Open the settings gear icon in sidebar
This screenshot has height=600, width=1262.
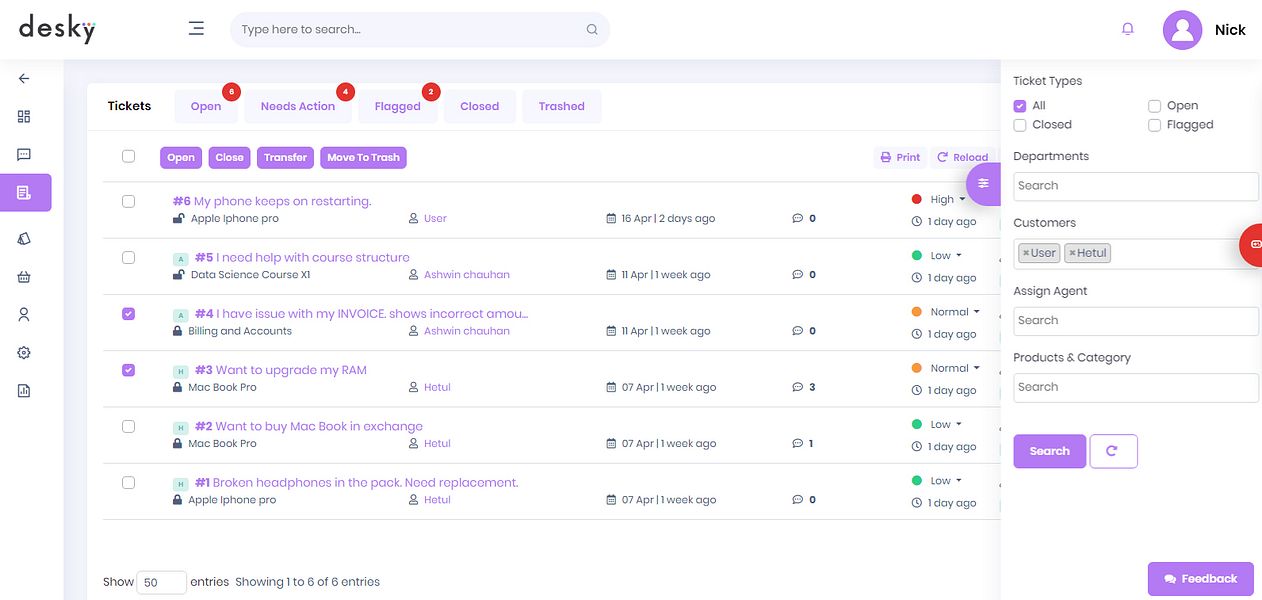coord(24,353)
